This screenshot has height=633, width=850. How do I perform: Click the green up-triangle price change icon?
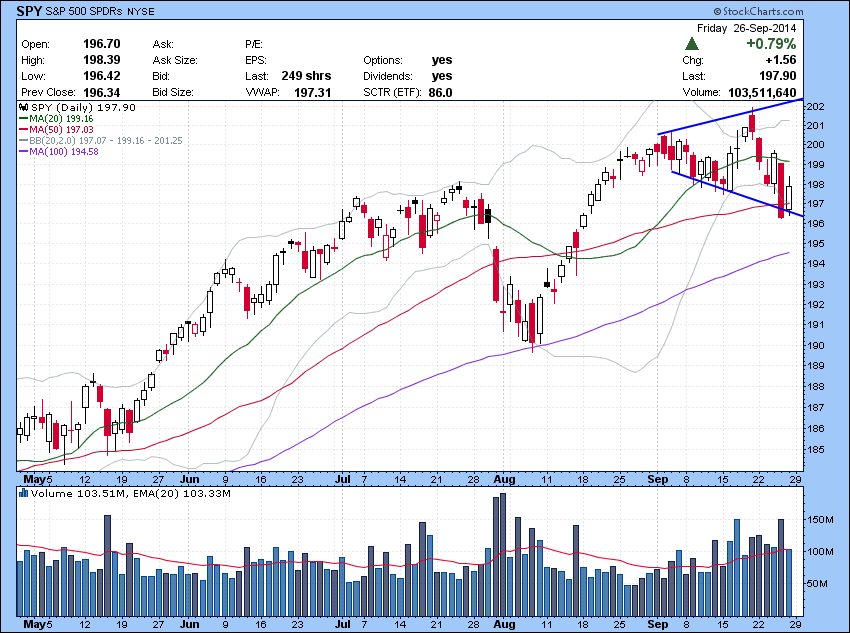(691, 44)
